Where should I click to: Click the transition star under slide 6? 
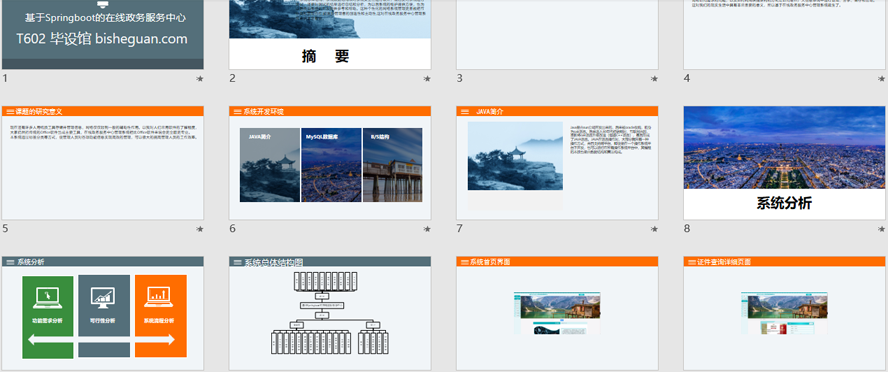pos(427,229)
